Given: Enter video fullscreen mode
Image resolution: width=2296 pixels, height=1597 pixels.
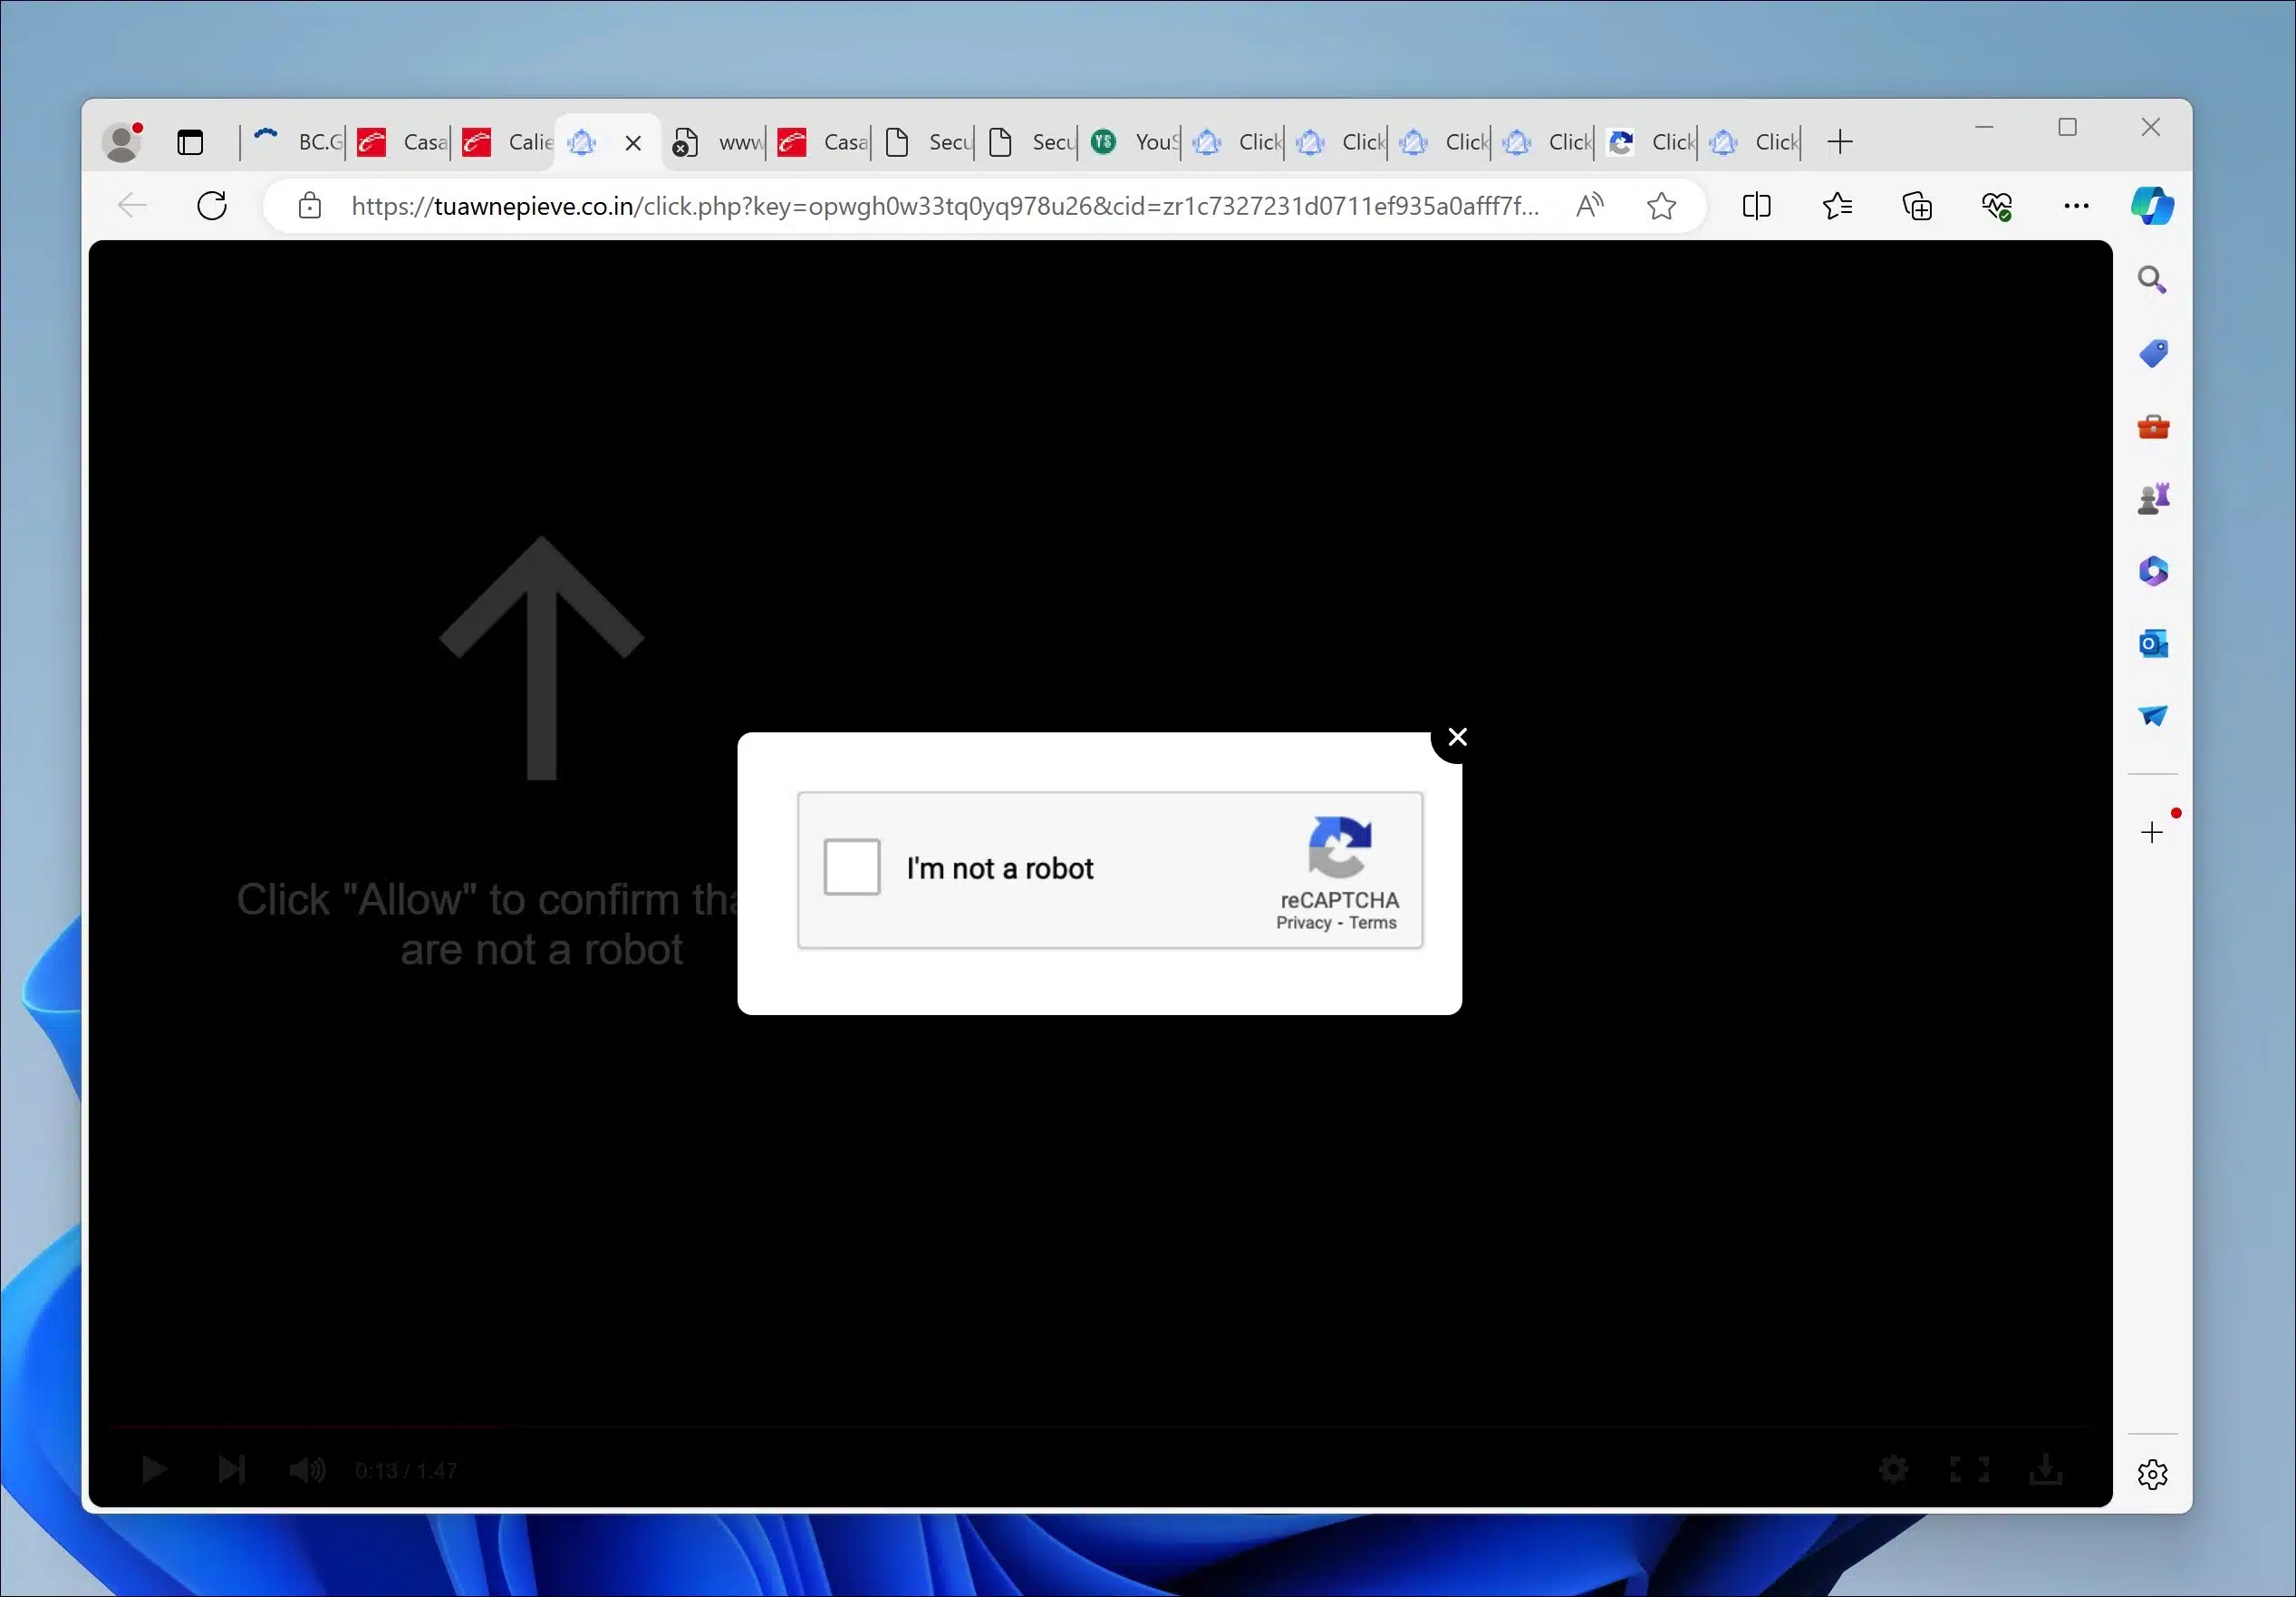Looking at the screenshot, I should 1969,1470.
